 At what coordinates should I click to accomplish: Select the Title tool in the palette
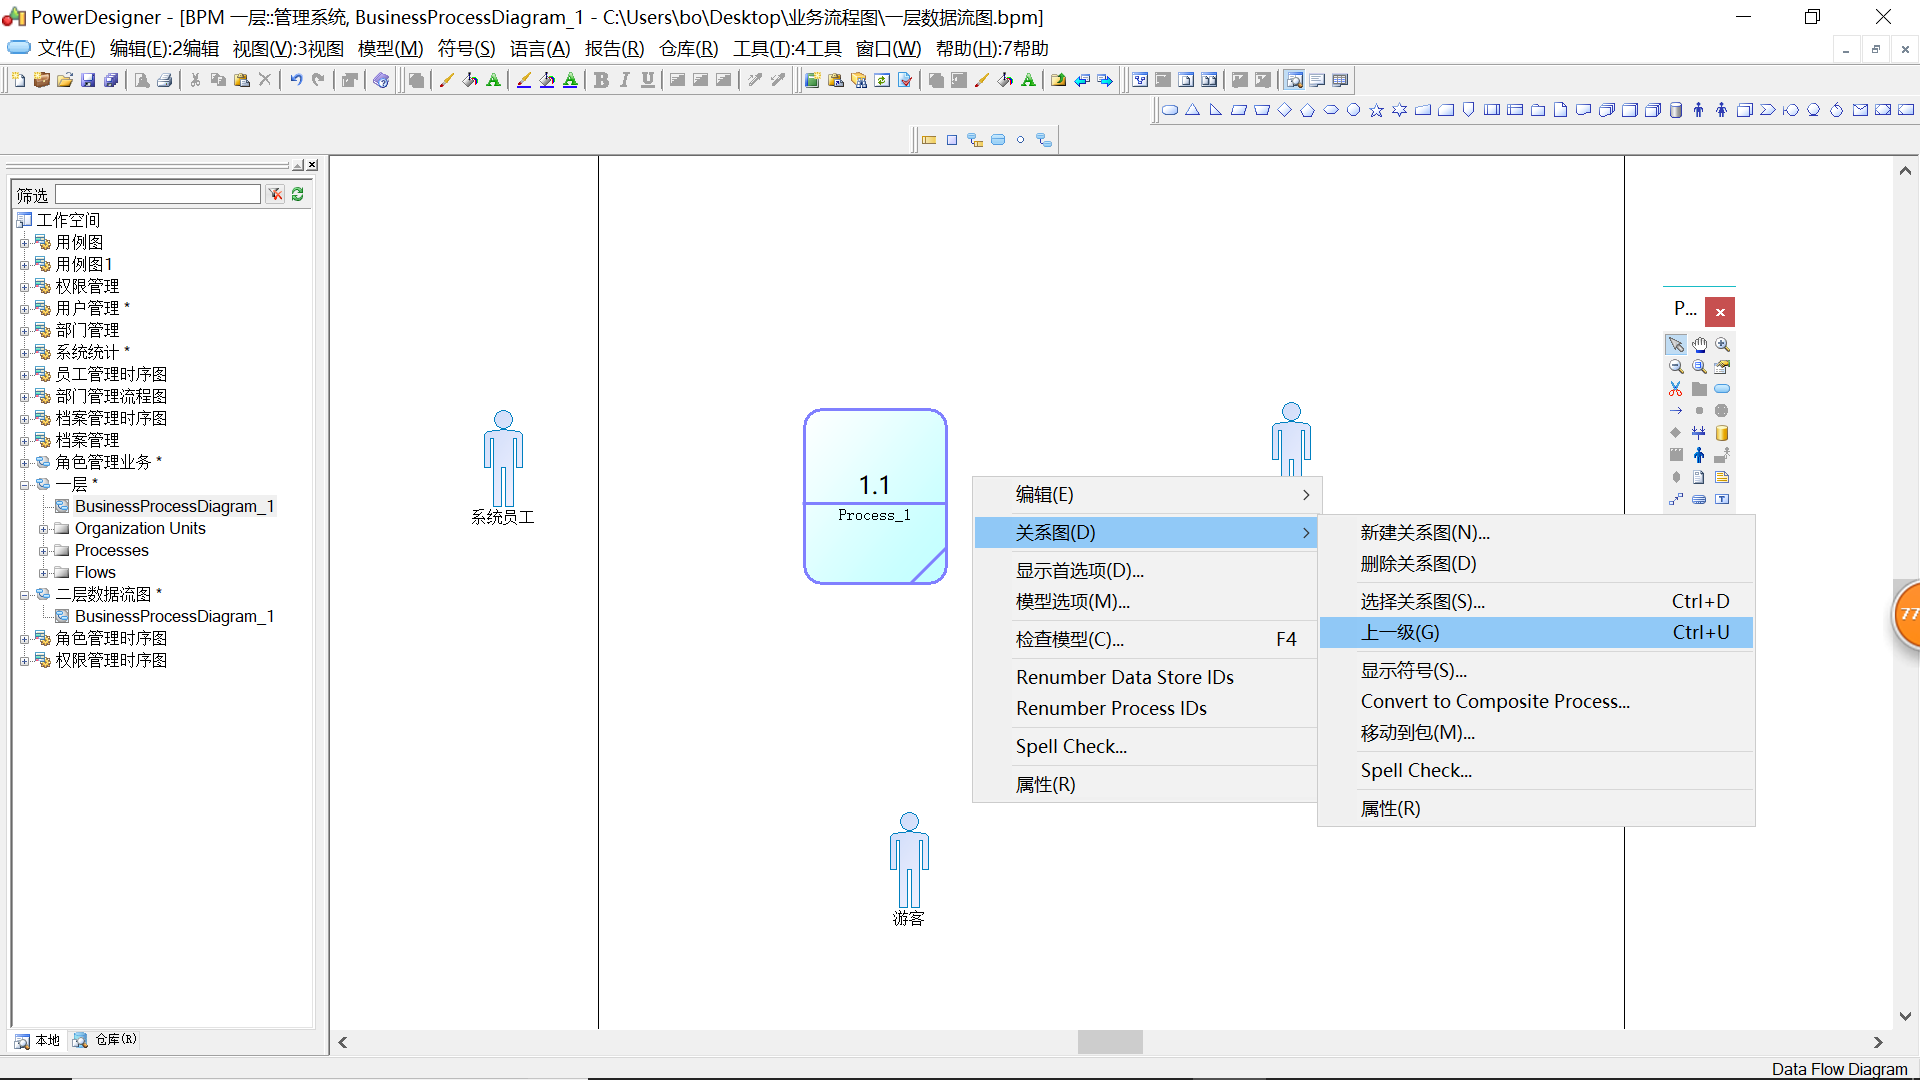[1723, 499]
